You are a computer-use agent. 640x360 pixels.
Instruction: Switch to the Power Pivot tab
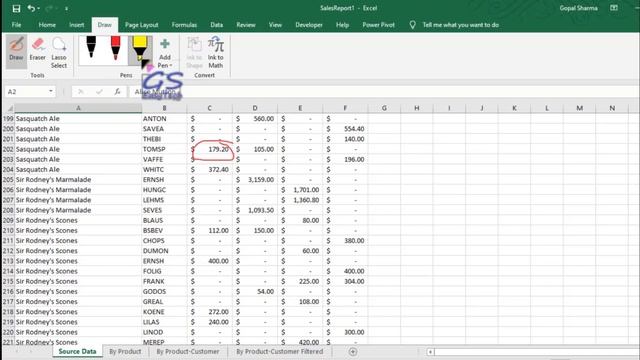[x=378, y=25]
